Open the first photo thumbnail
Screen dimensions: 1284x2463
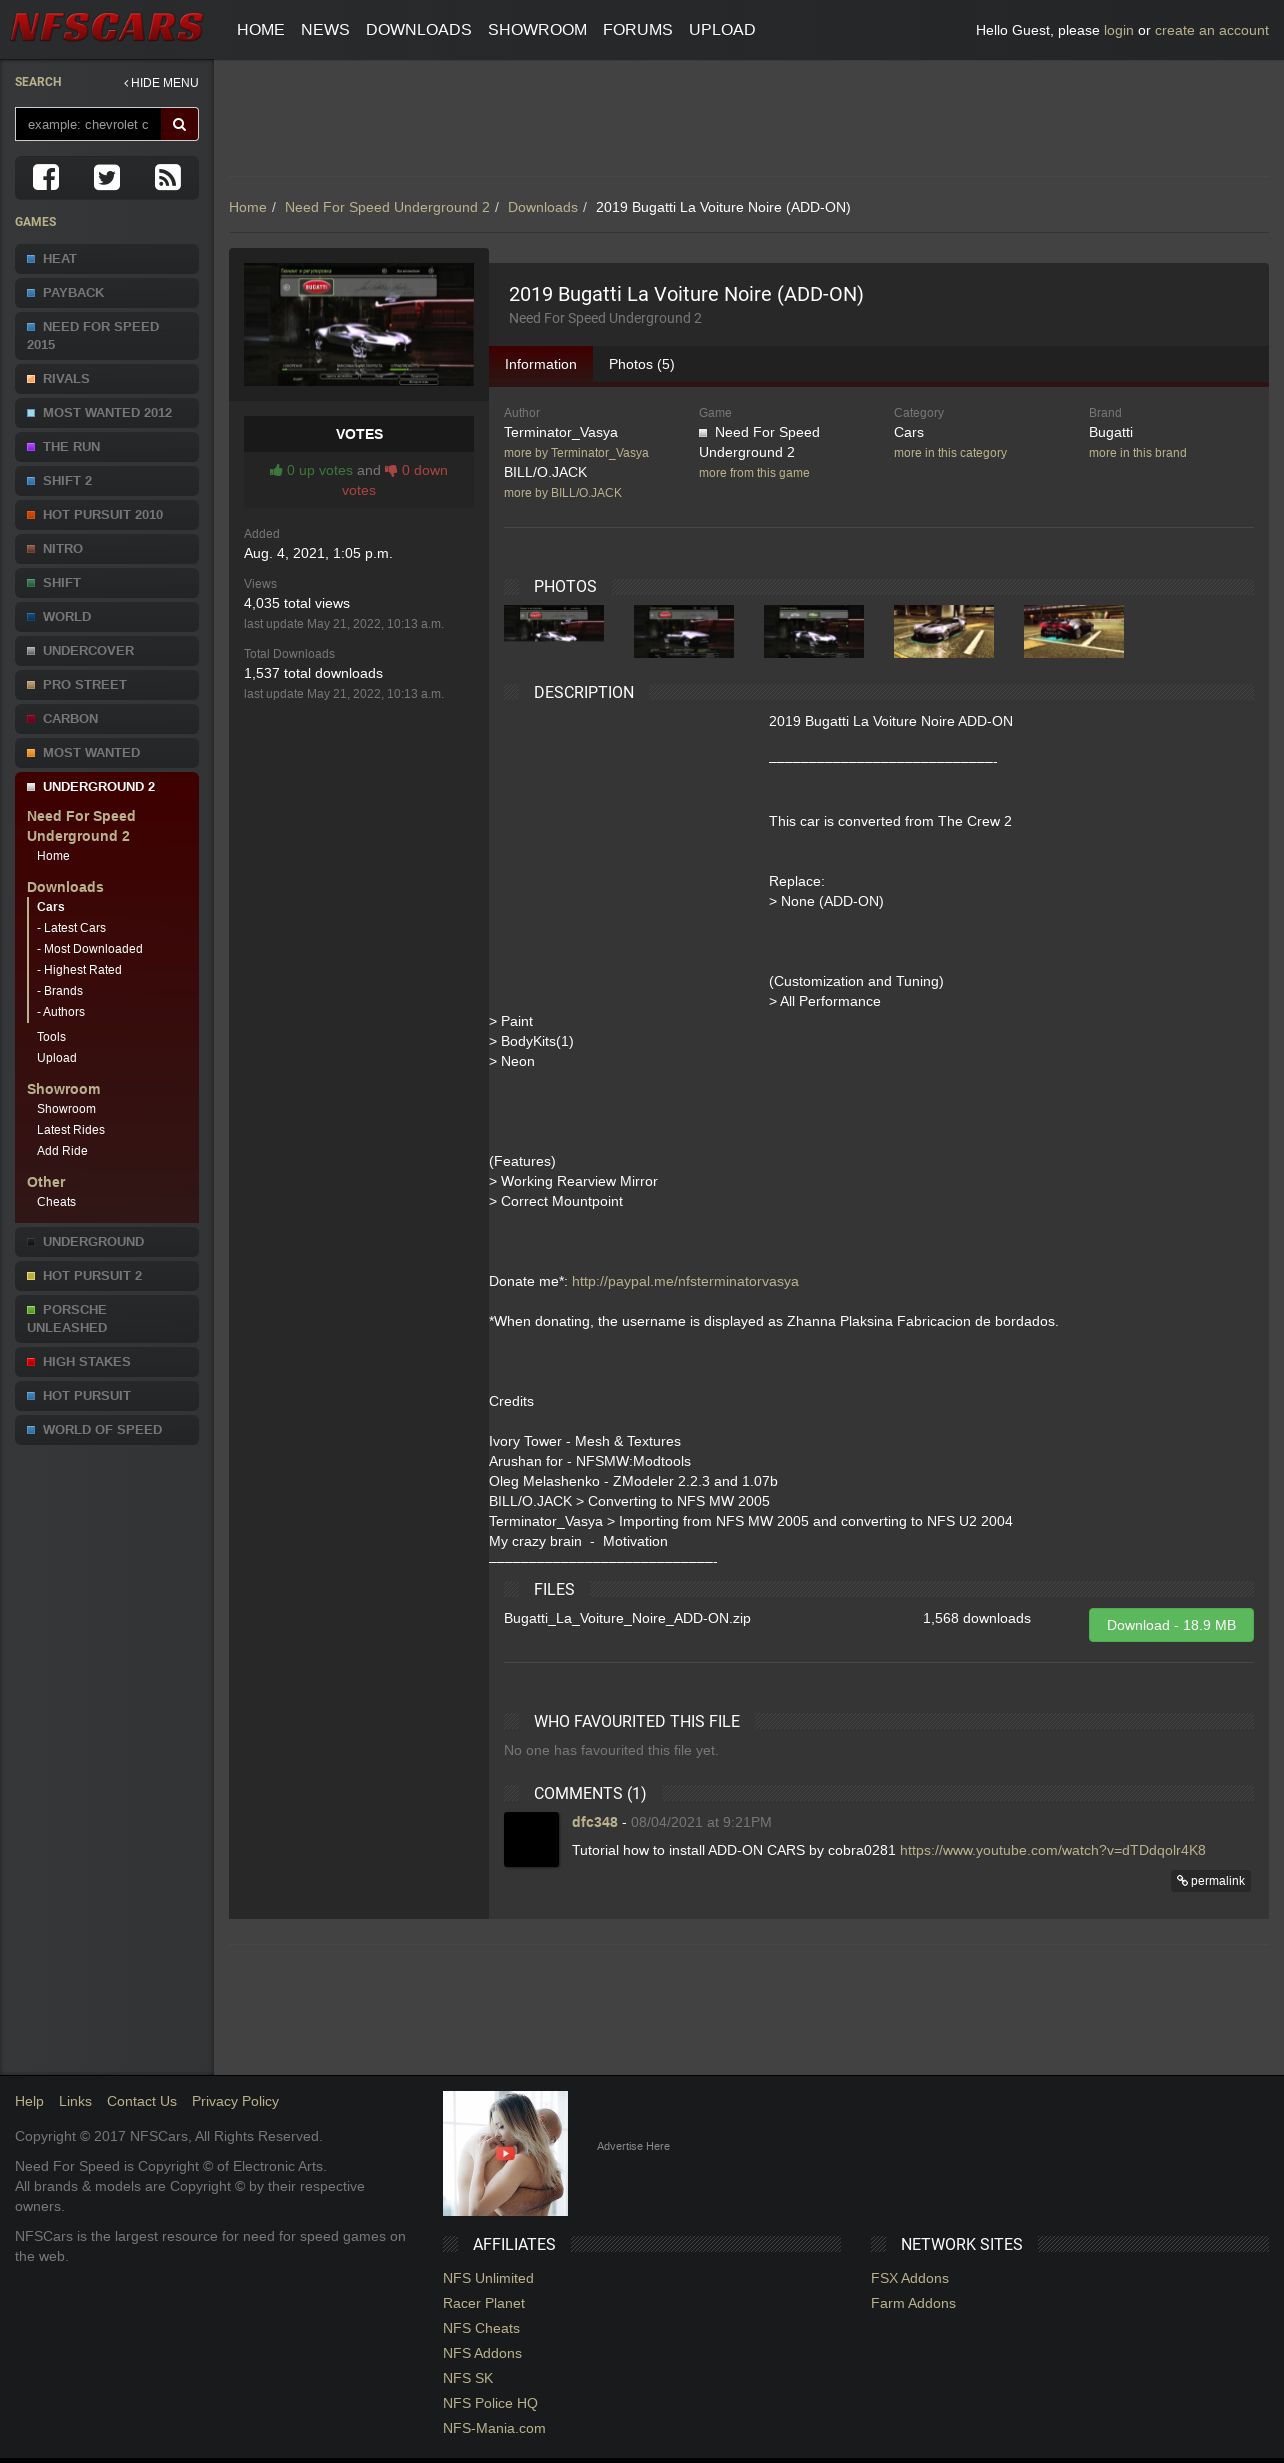coord(554,623)
